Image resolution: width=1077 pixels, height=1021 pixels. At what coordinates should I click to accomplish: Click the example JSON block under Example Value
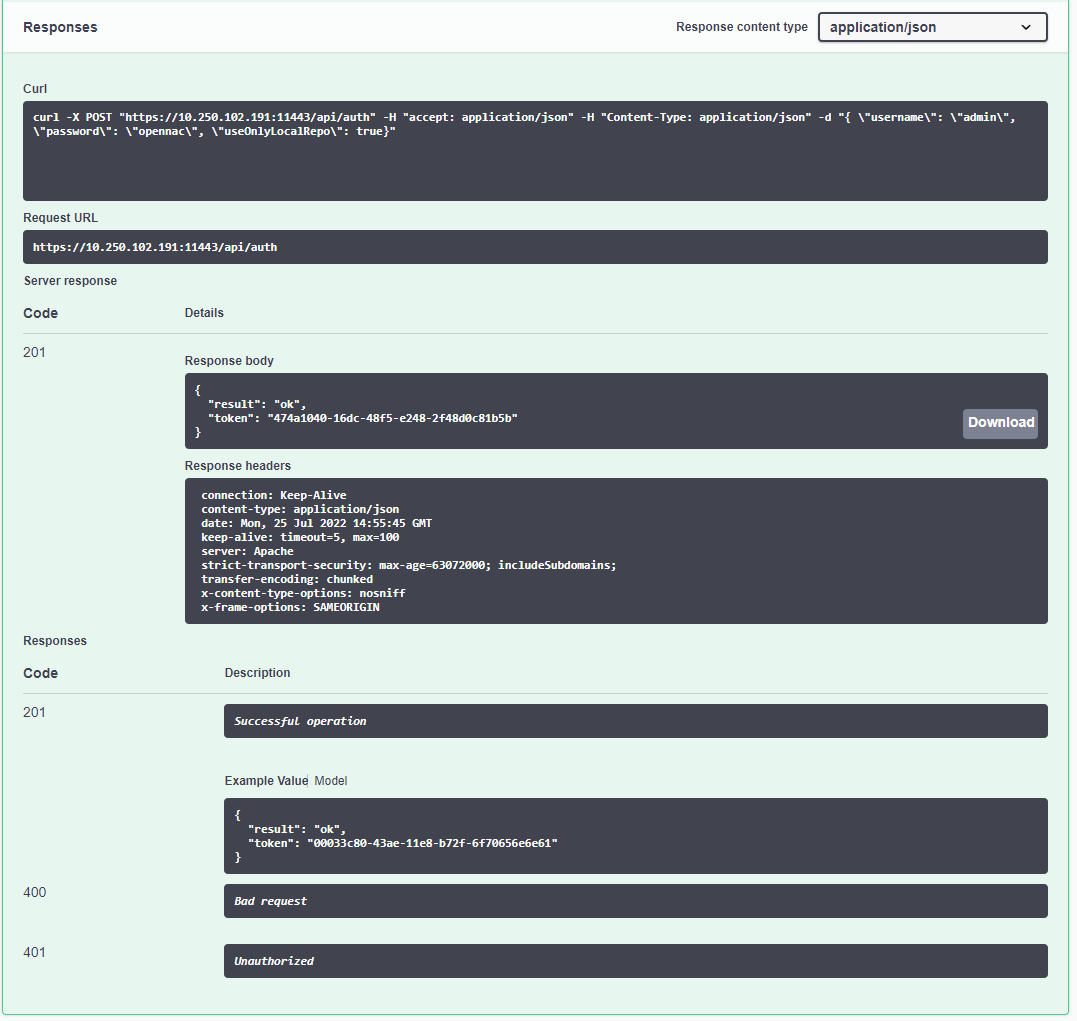pyautogui.click(x=635, y=836)
